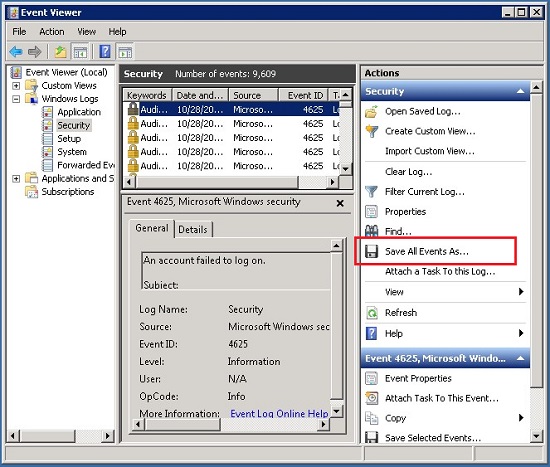Open the Help submenu arrow in Actions

(521, 333)
